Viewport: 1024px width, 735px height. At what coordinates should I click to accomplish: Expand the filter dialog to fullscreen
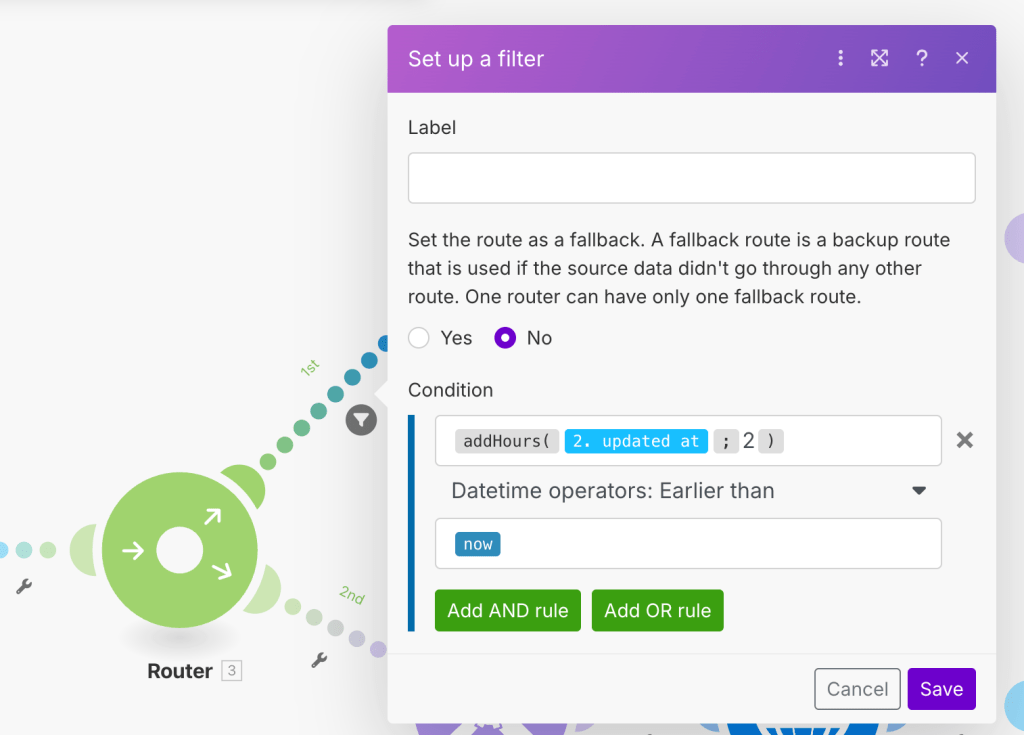pyautogui.click(x=879, y=58)
